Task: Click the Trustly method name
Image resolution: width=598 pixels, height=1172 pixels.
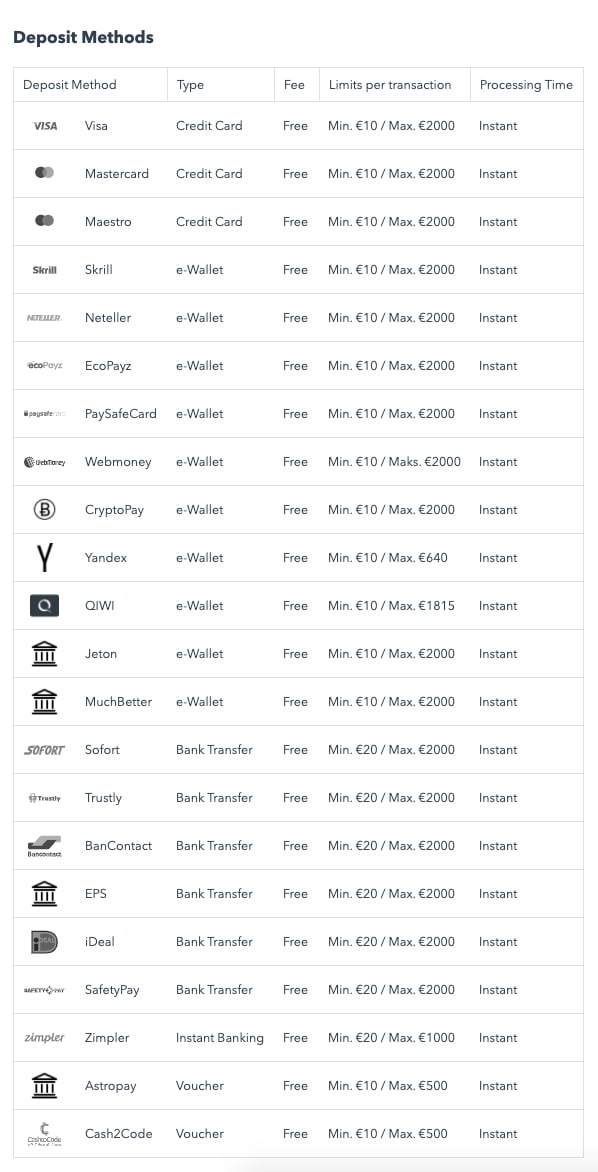Action: (x=103, y=798)
